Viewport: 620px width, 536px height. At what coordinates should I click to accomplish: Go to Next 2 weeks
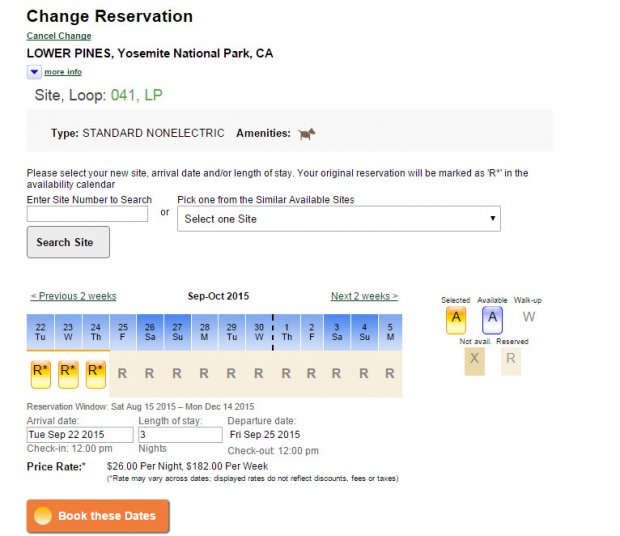point(364,296)
